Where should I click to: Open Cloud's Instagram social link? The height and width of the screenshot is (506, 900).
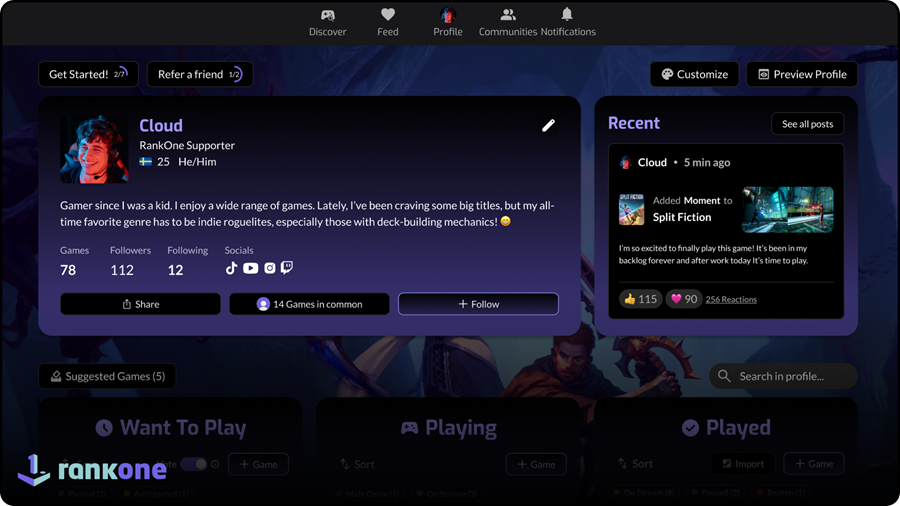269,268
